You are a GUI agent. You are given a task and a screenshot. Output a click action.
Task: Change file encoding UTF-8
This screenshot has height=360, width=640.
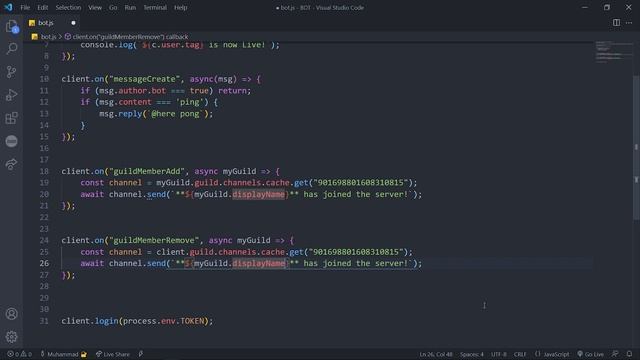click(499, 354)
